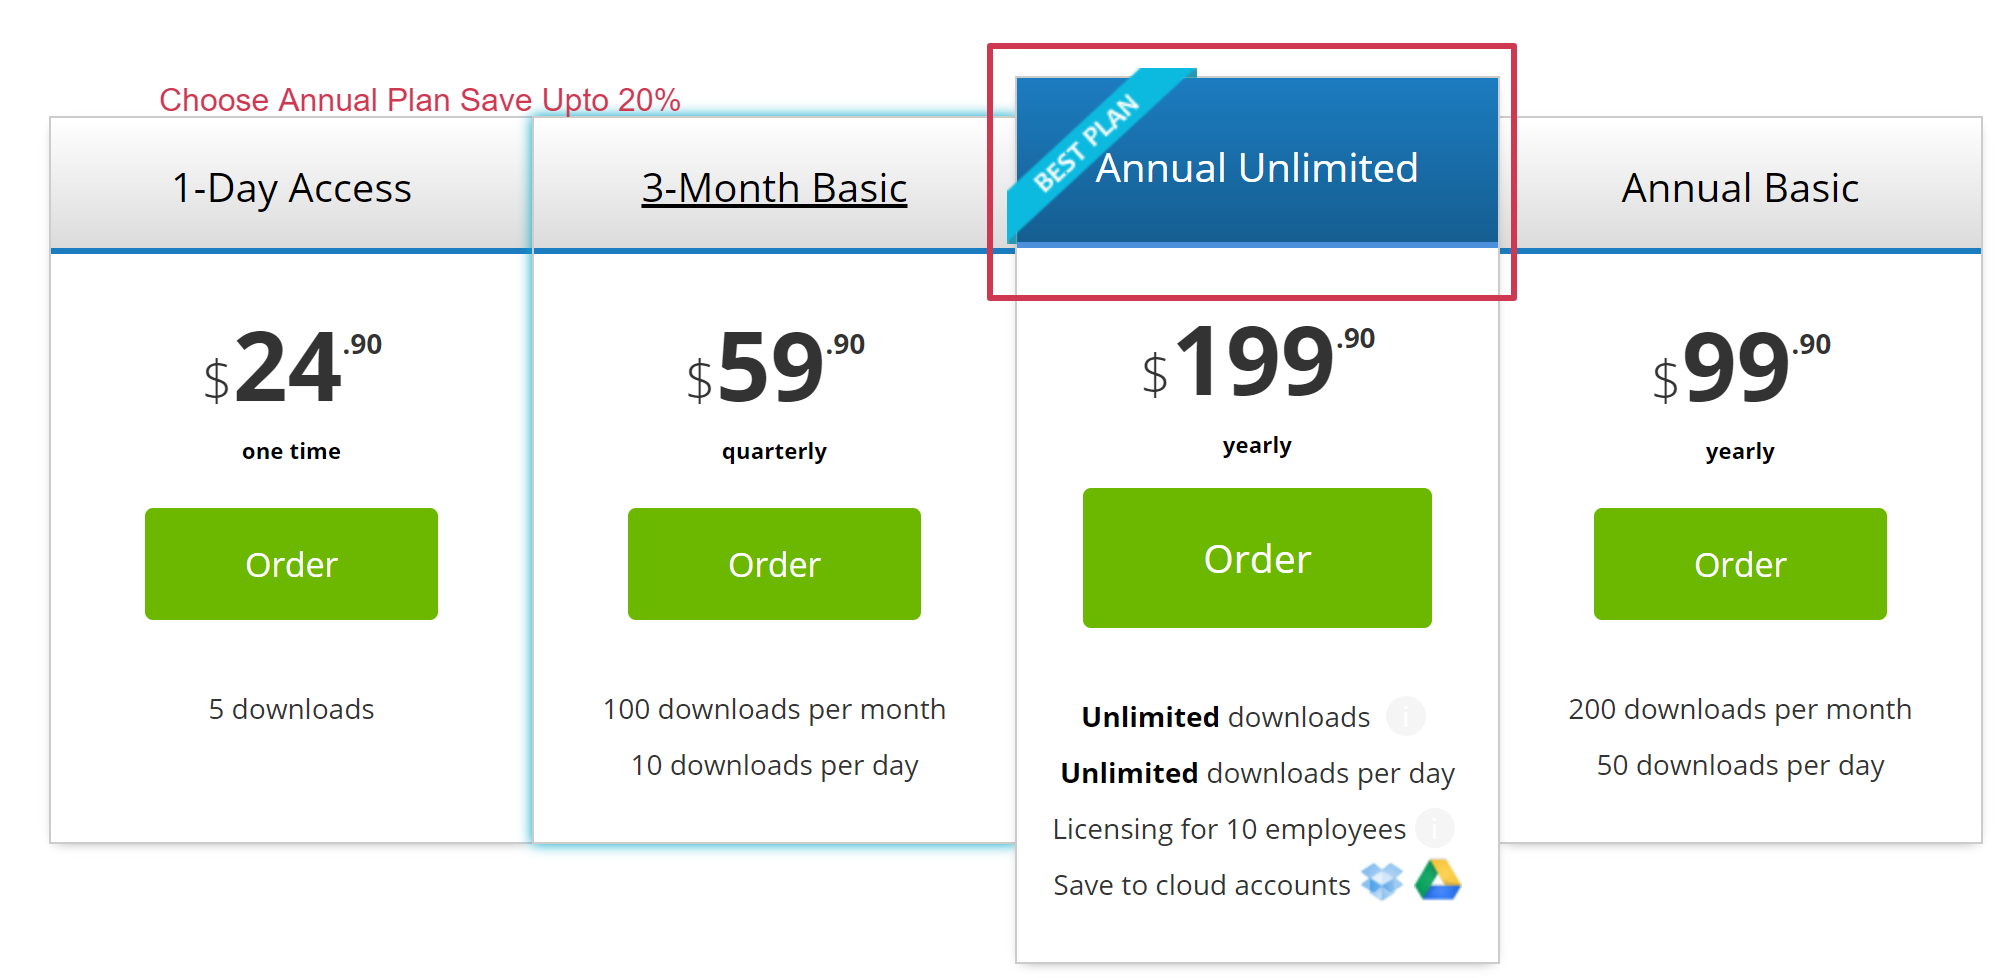Click the $199.90 yearly price
Image resolution: width=2006 pixels, height=978 pixels.
click(1257, 362)
